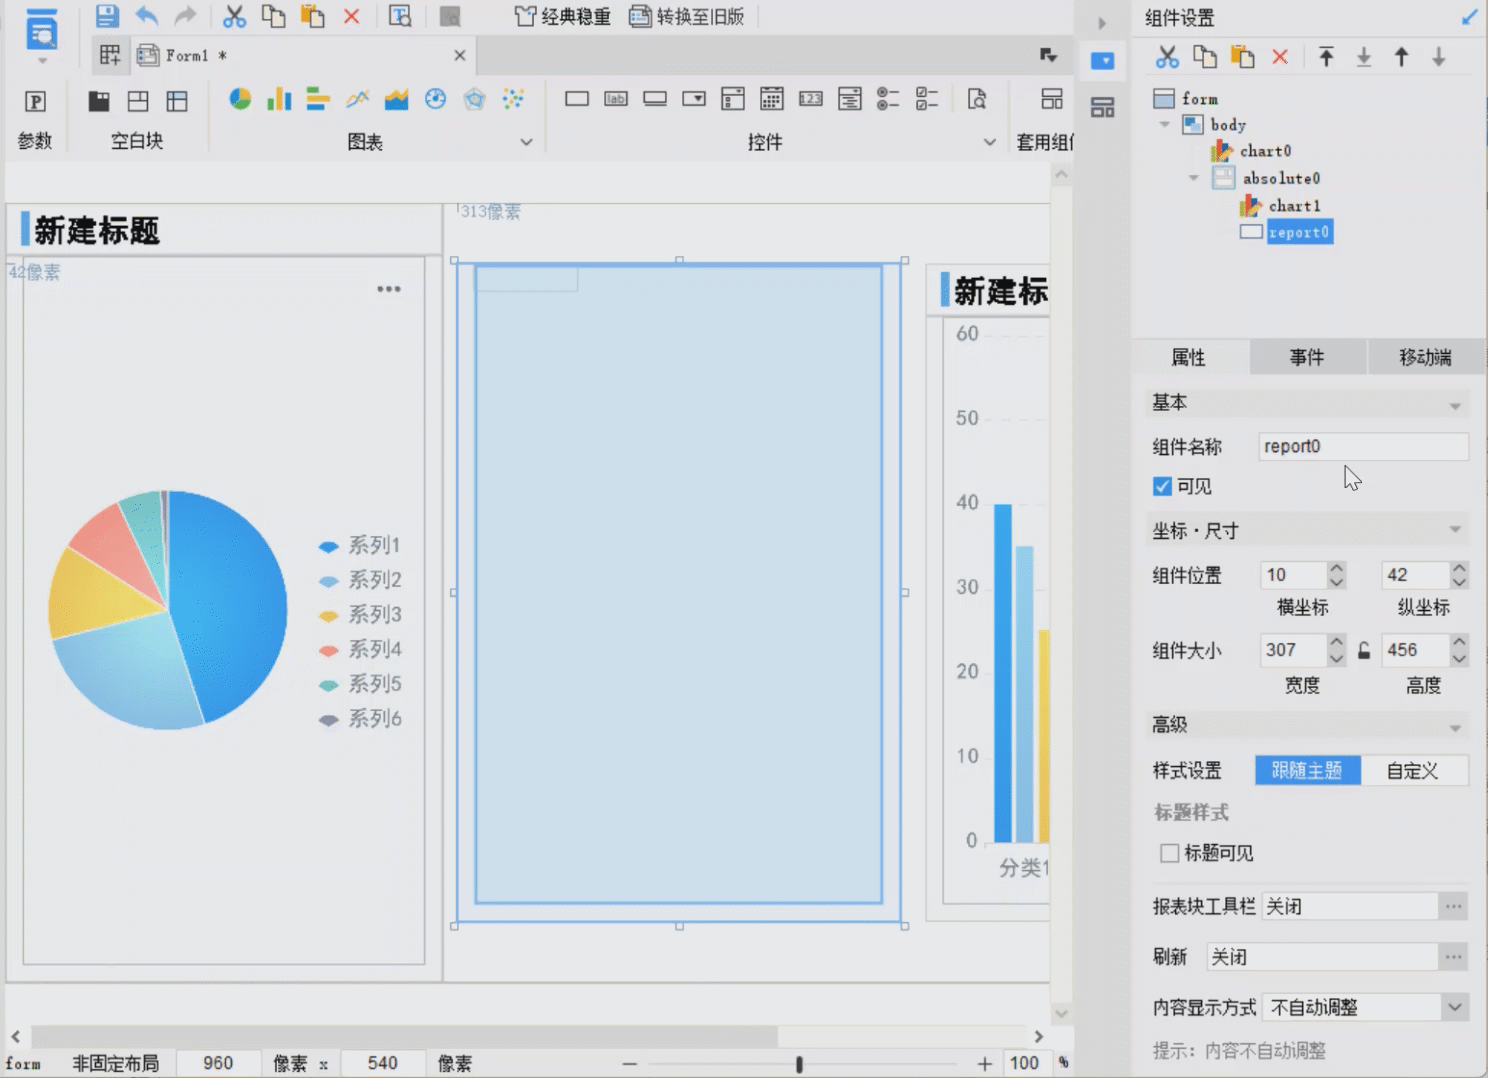Toggle the aspect ratio lock between width and height
This screenshot has height=1078, width=1488.
1364,651
